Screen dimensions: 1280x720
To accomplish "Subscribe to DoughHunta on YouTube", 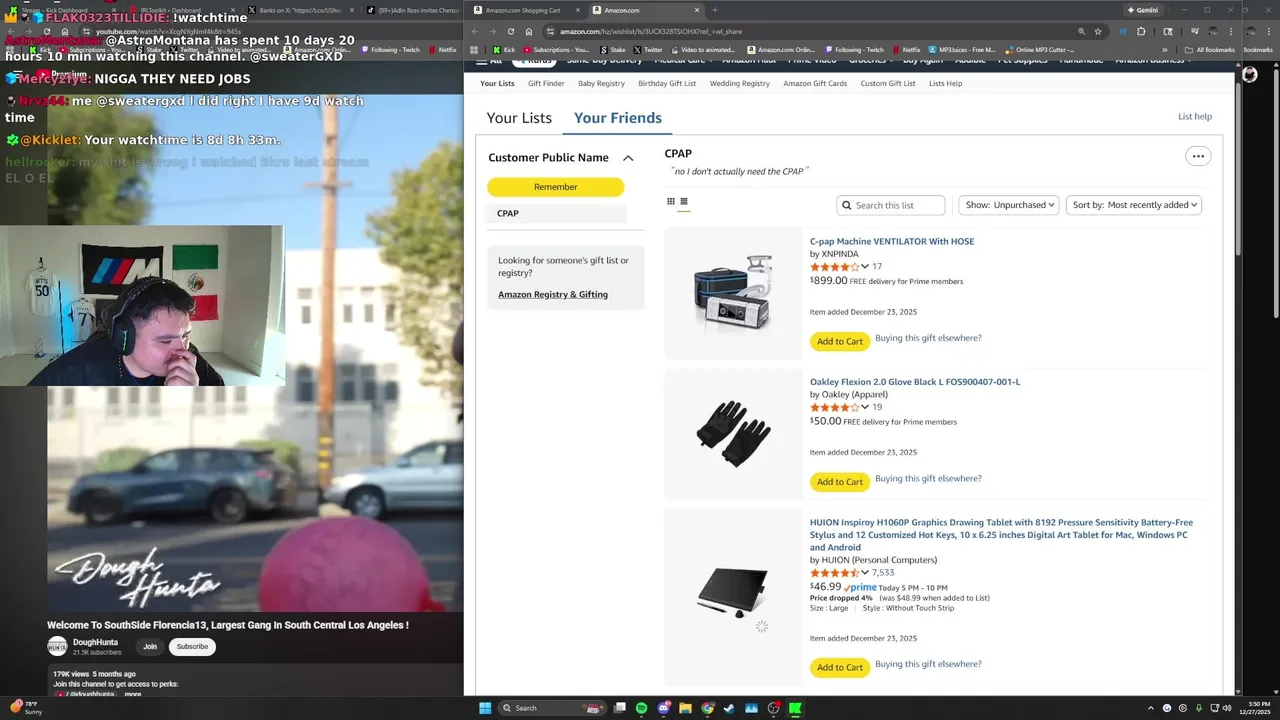I will click(192, 646).
